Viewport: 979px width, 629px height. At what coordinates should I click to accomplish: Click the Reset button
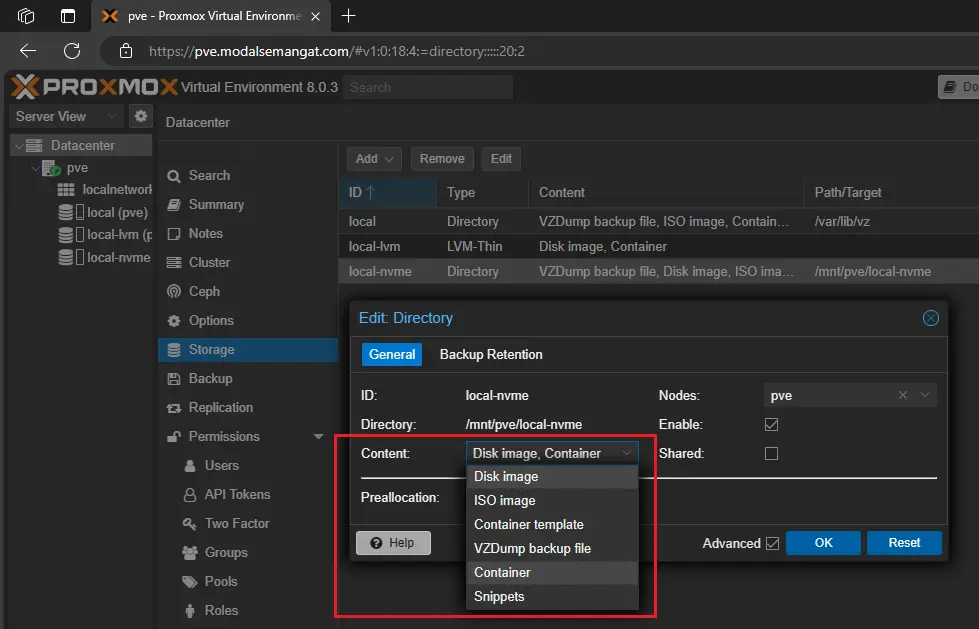click(904, 543)
